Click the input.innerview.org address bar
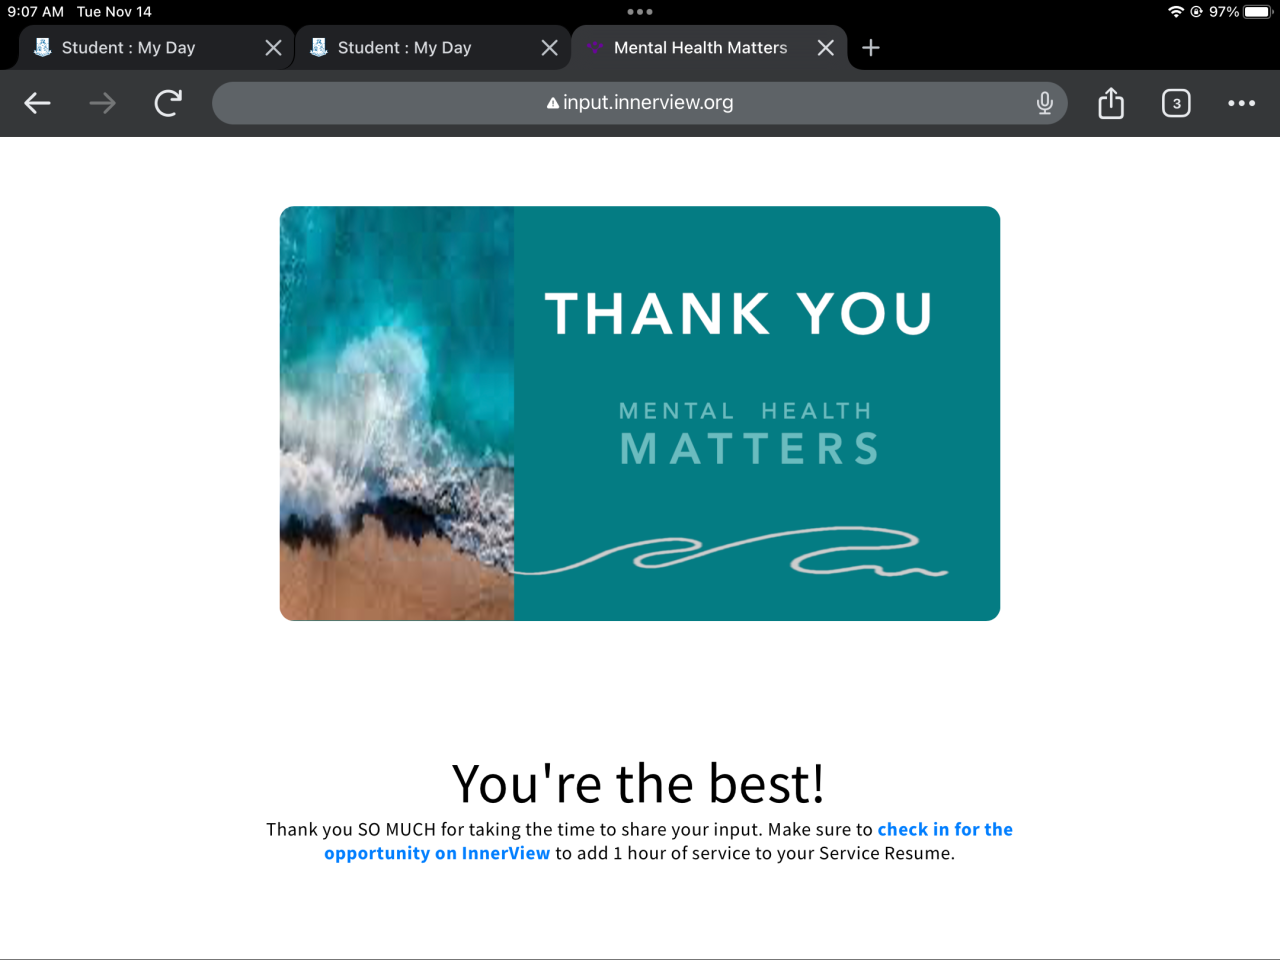This screenshot has height=960, width=1280. tap(640, 103)
